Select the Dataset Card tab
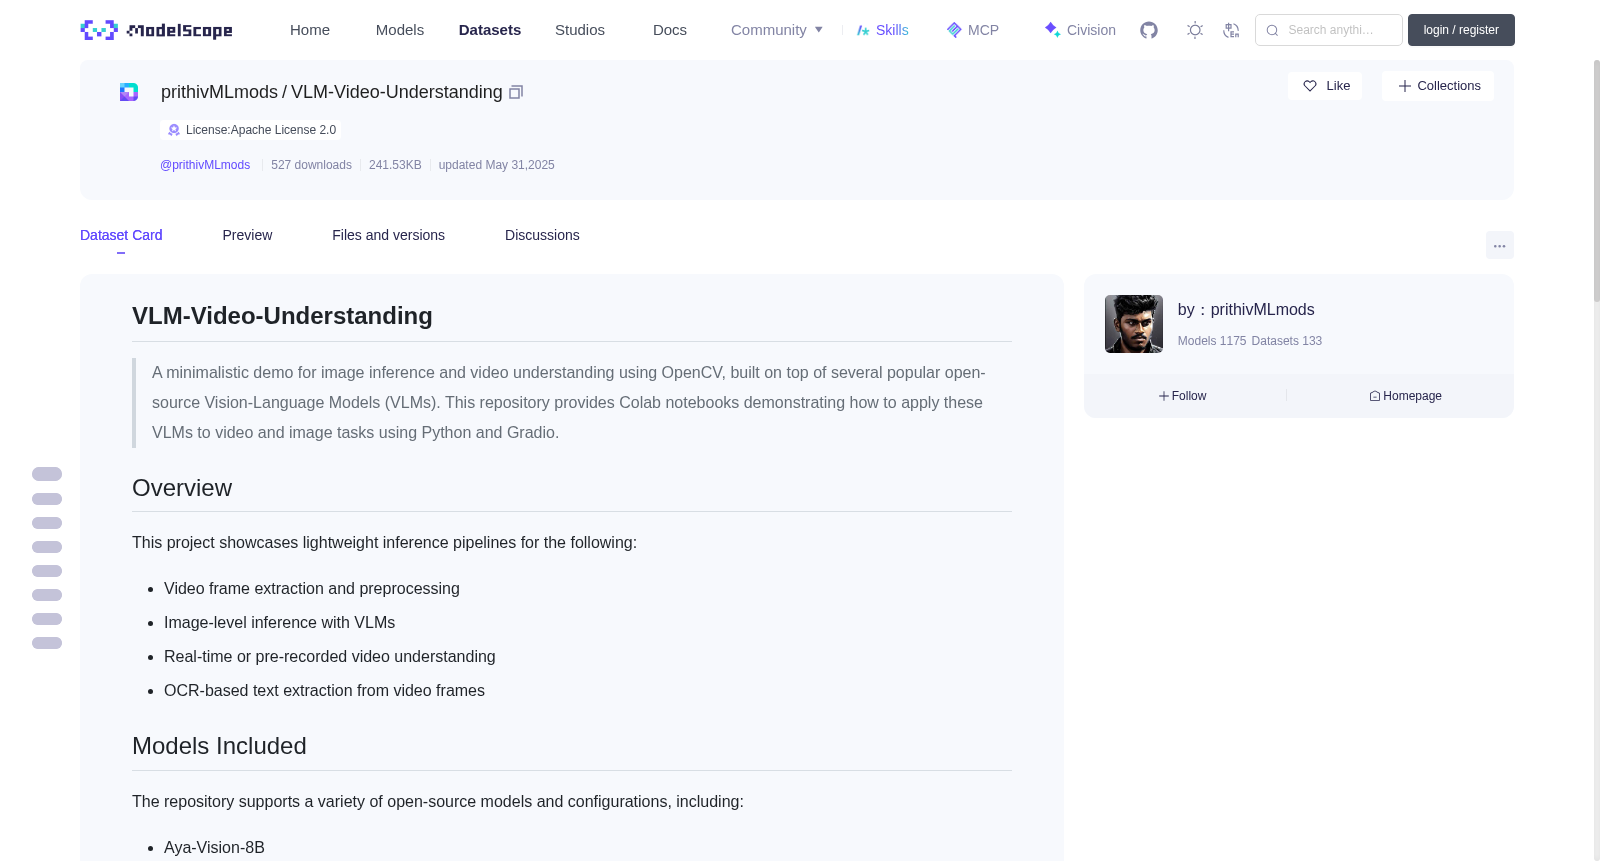 click(121, 235)
